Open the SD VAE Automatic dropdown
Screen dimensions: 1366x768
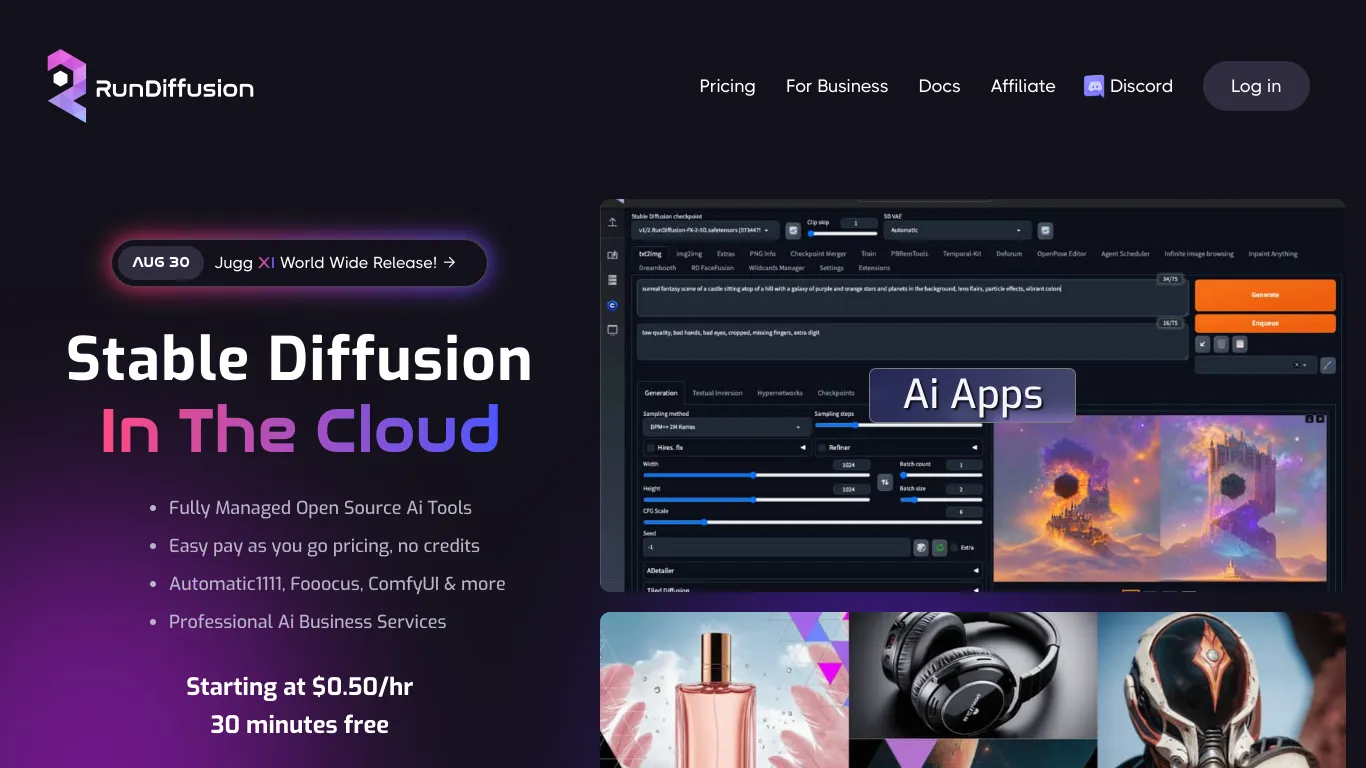(957, 230)
